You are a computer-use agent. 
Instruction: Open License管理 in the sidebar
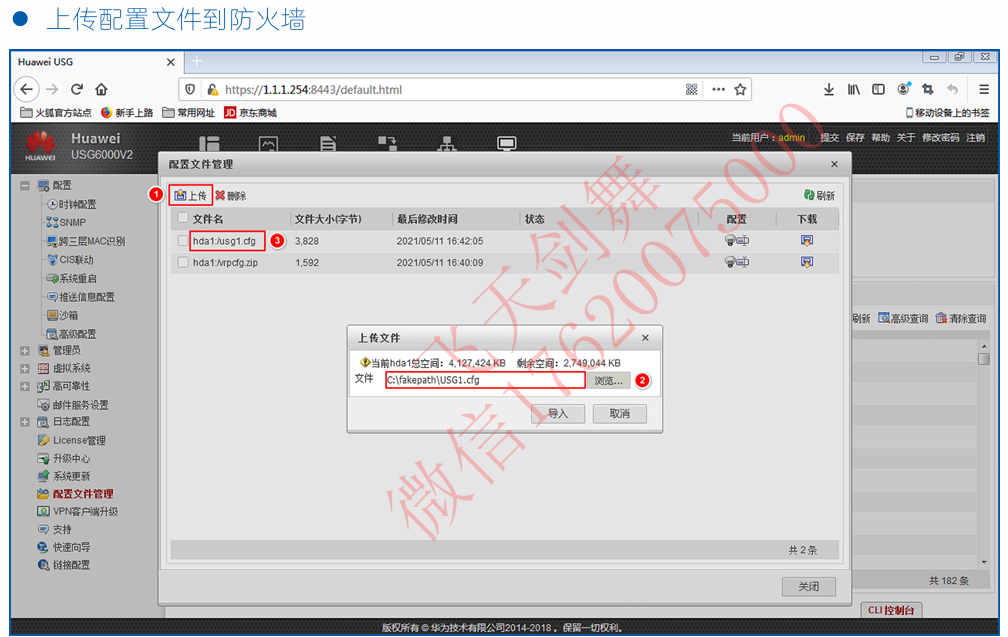pos(72,440)
